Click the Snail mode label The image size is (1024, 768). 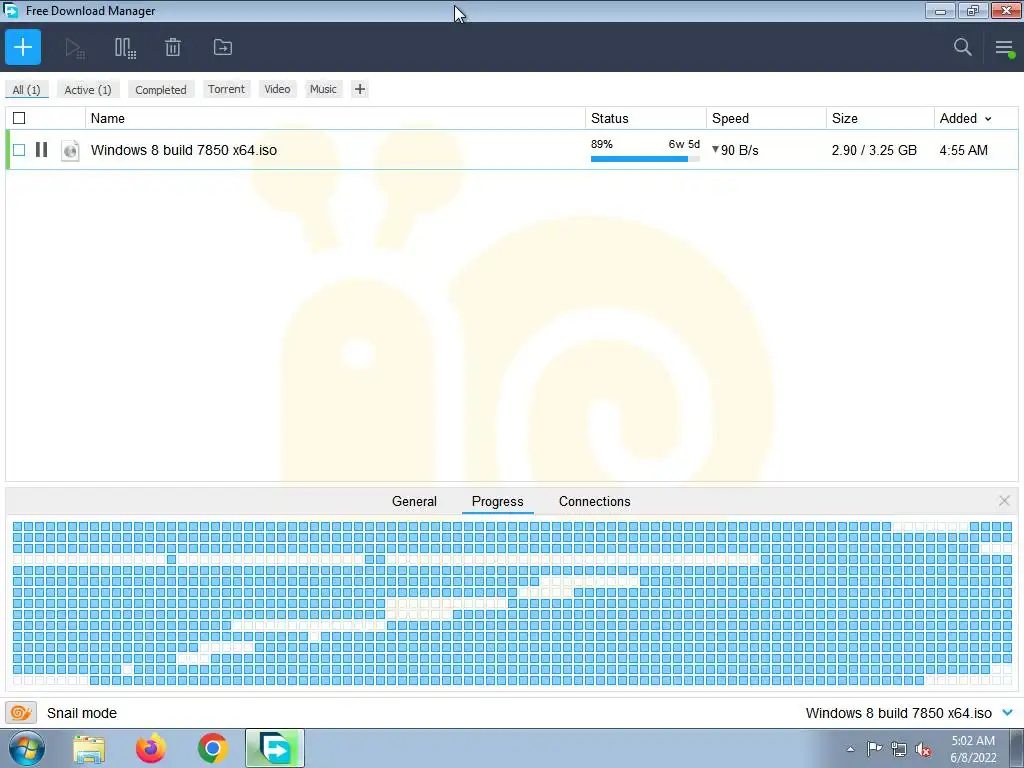[82, 712]
